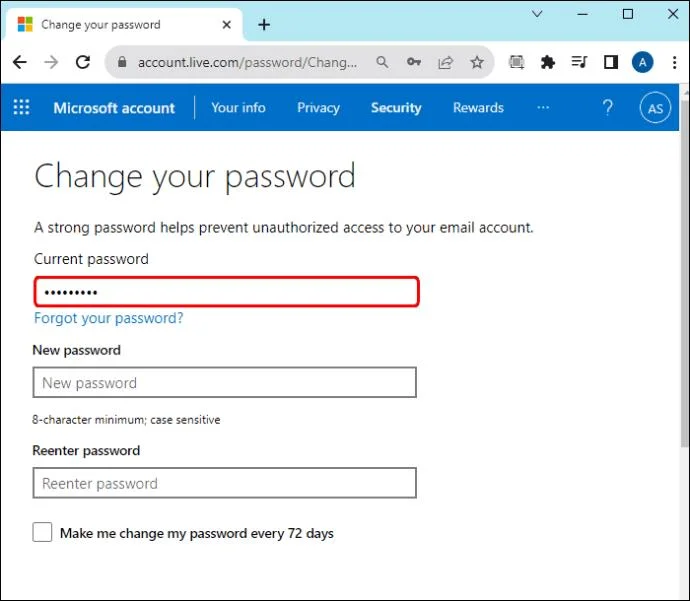Go back with the browser back arrow
Screen dimensions: 690x601
[20, 62]
